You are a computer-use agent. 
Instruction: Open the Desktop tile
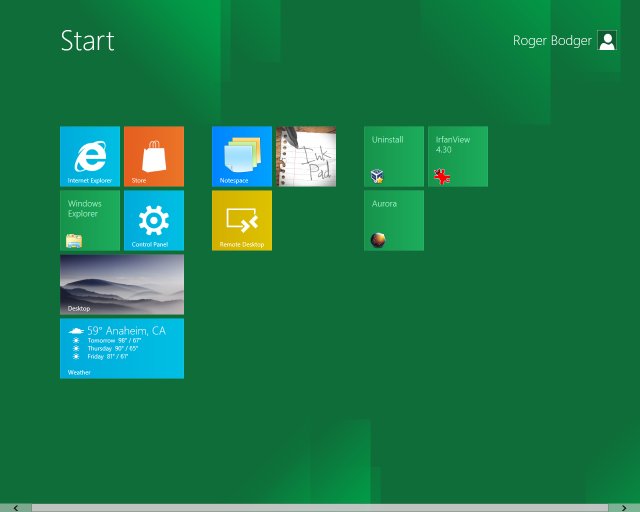coord(122,285)
